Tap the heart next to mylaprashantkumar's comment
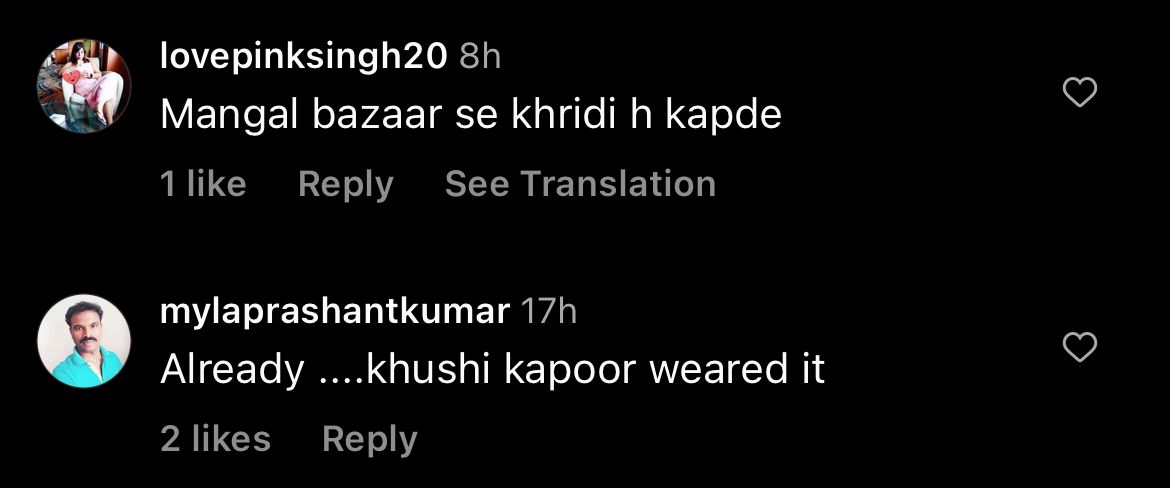Image resolution: width=1170 pixels, height=488 pixels. point(1079,348)
